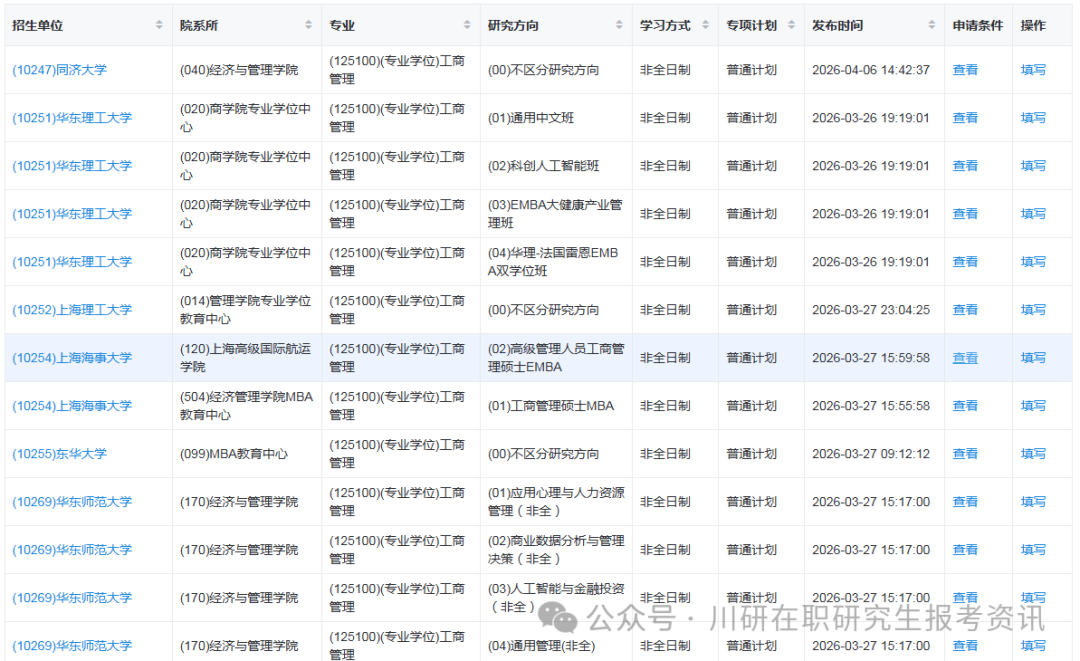Click the sort icon on 学习方式 column

pyautogui.click(x=703, y=24)
